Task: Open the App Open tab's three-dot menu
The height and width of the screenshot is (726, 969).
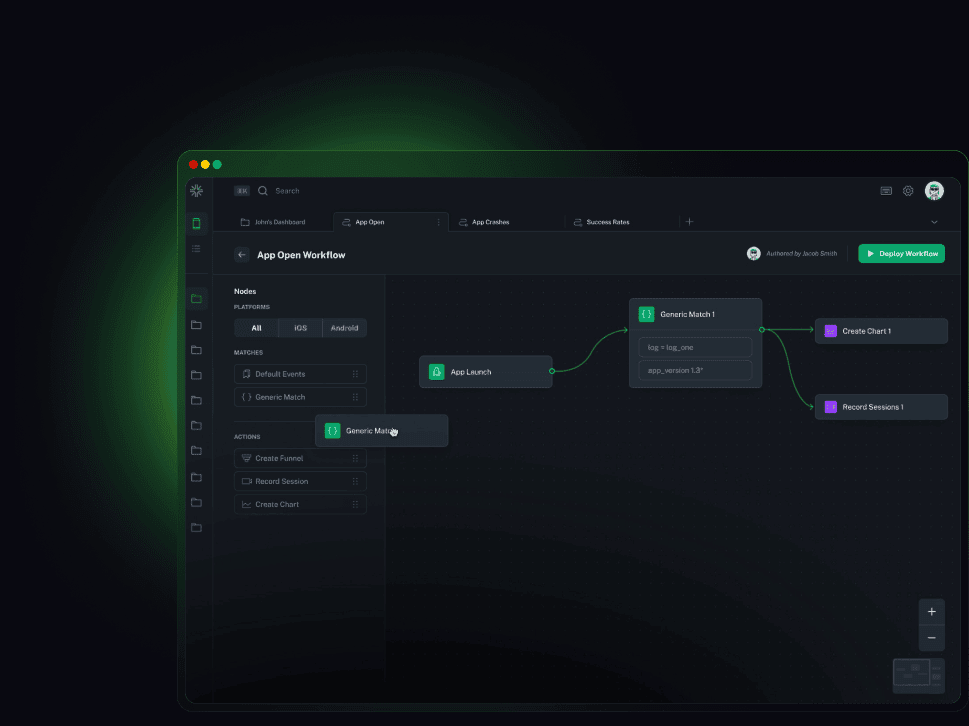Action: (439, 222)
